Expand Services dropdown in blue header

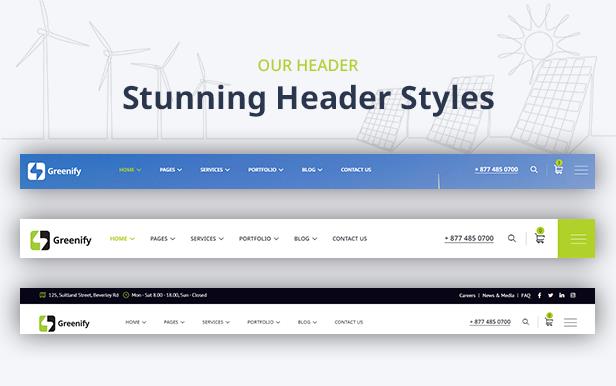click(x=215, y=170)
